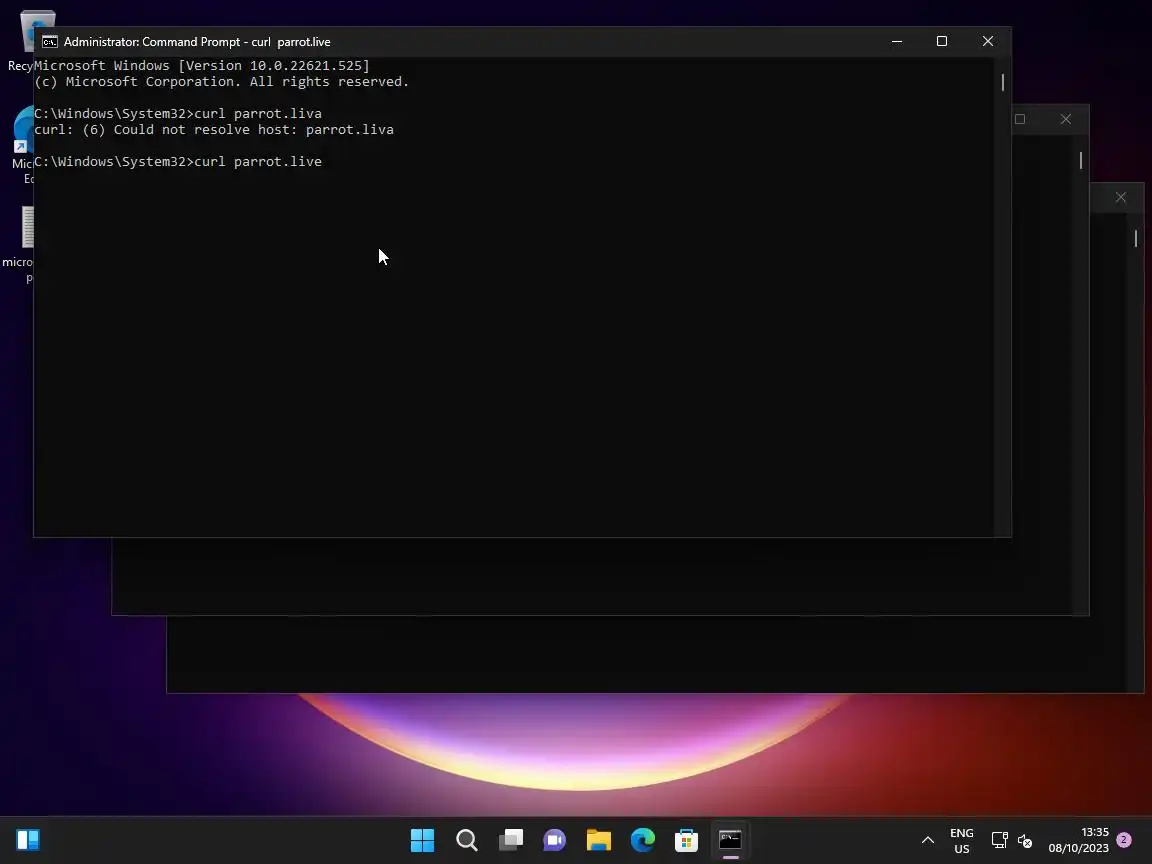Open taskbar Search

(x=467, y=840)
